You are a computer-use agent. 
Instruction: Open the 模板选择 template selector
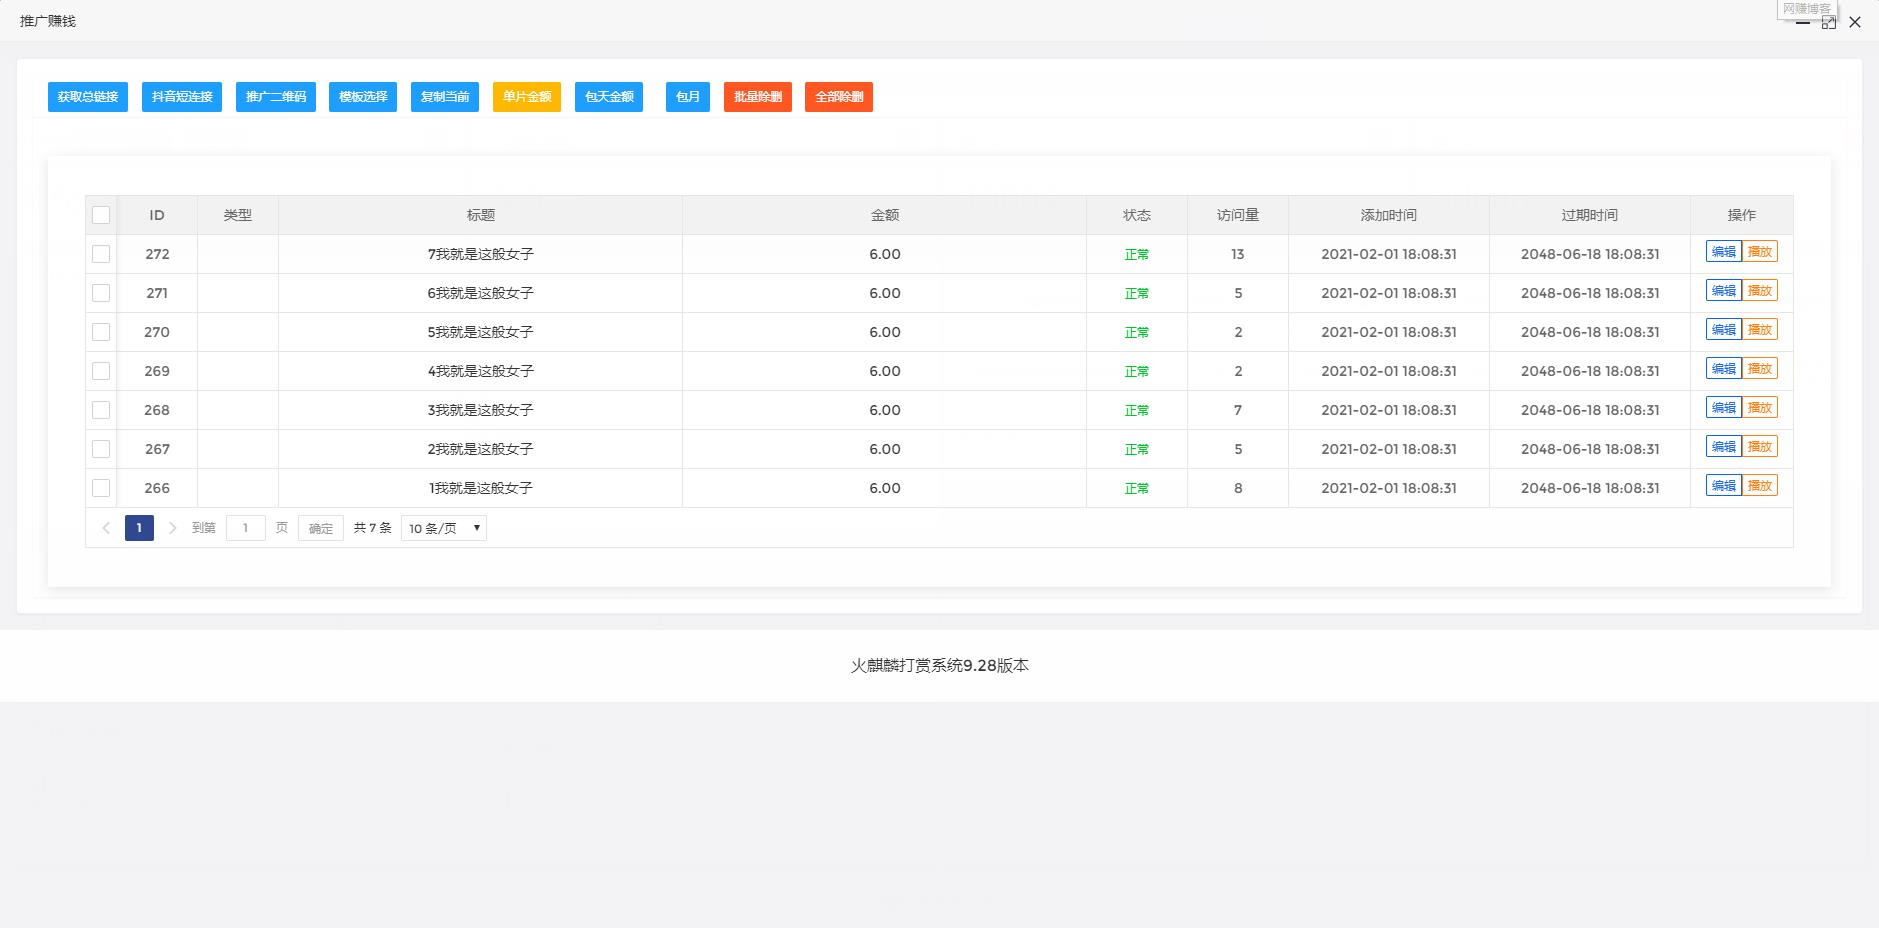pyautogui.click(x=363, y=97)
